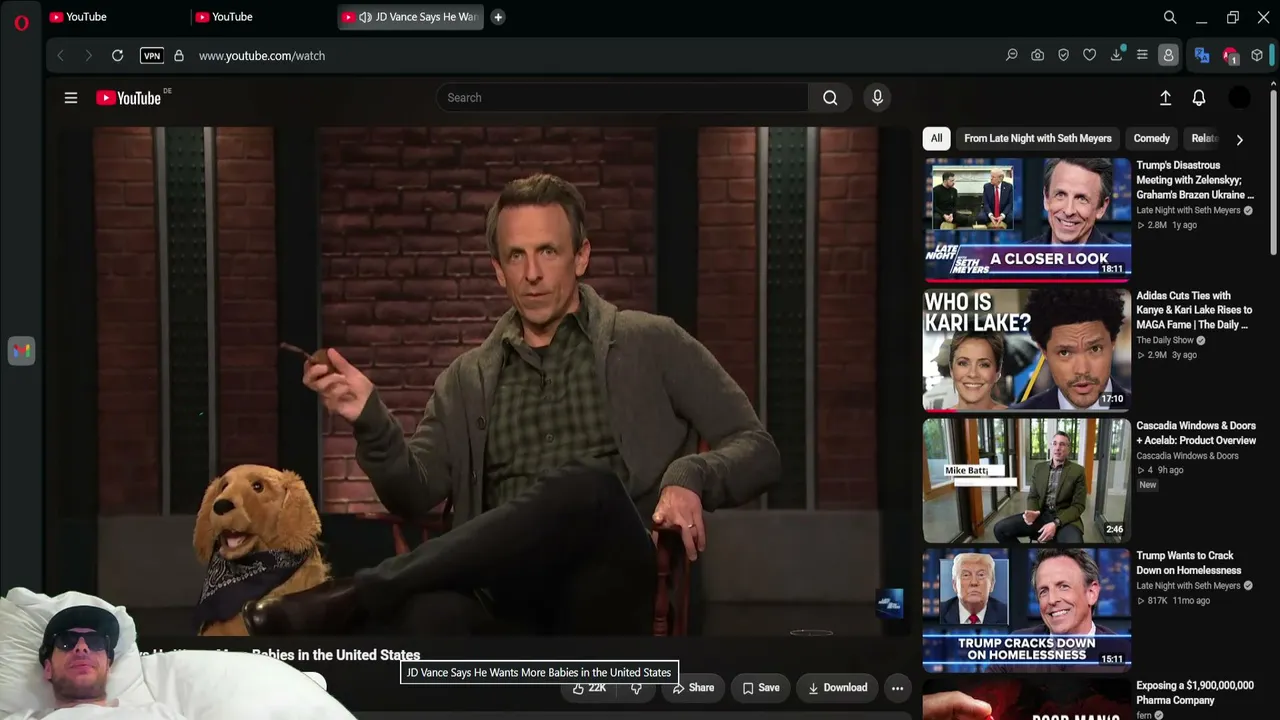View site security lock info
This screenshot has width=1280, height=720.
click(x=179, y=56)
